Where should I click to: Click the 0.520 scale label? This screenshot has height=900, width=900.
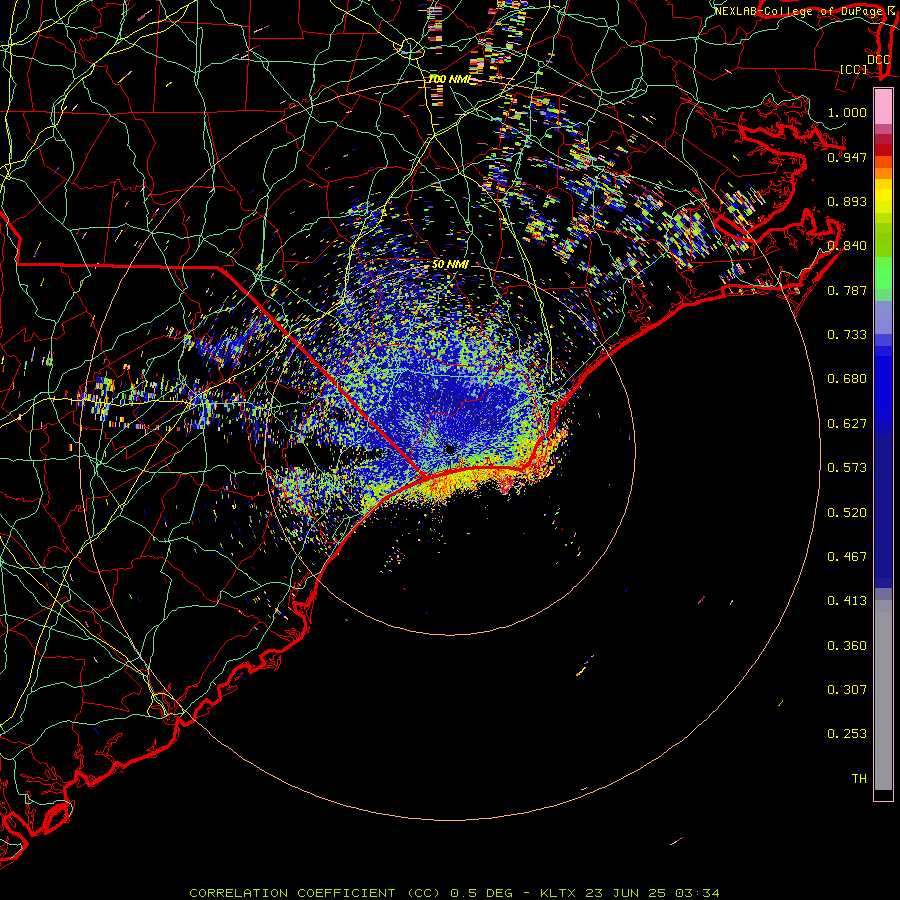[x=847, y=513]
